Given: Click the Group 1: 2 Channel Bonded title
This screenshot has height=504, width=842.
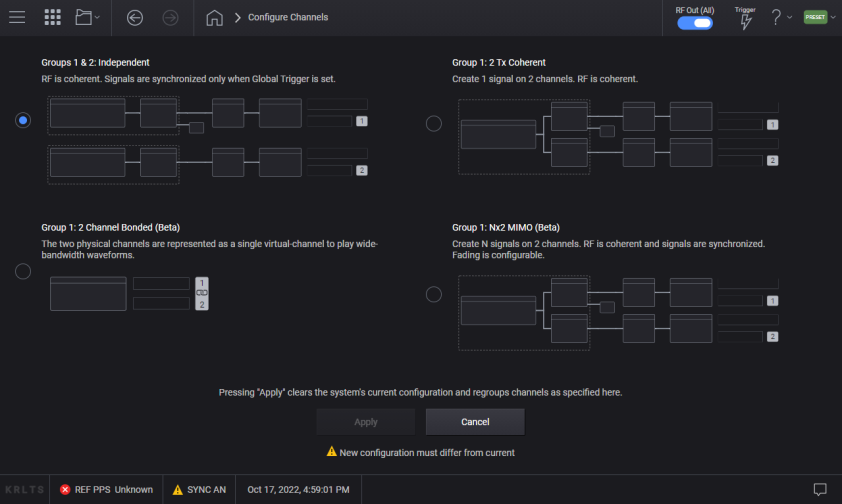Looking at the screenshot, I should 111,227.
